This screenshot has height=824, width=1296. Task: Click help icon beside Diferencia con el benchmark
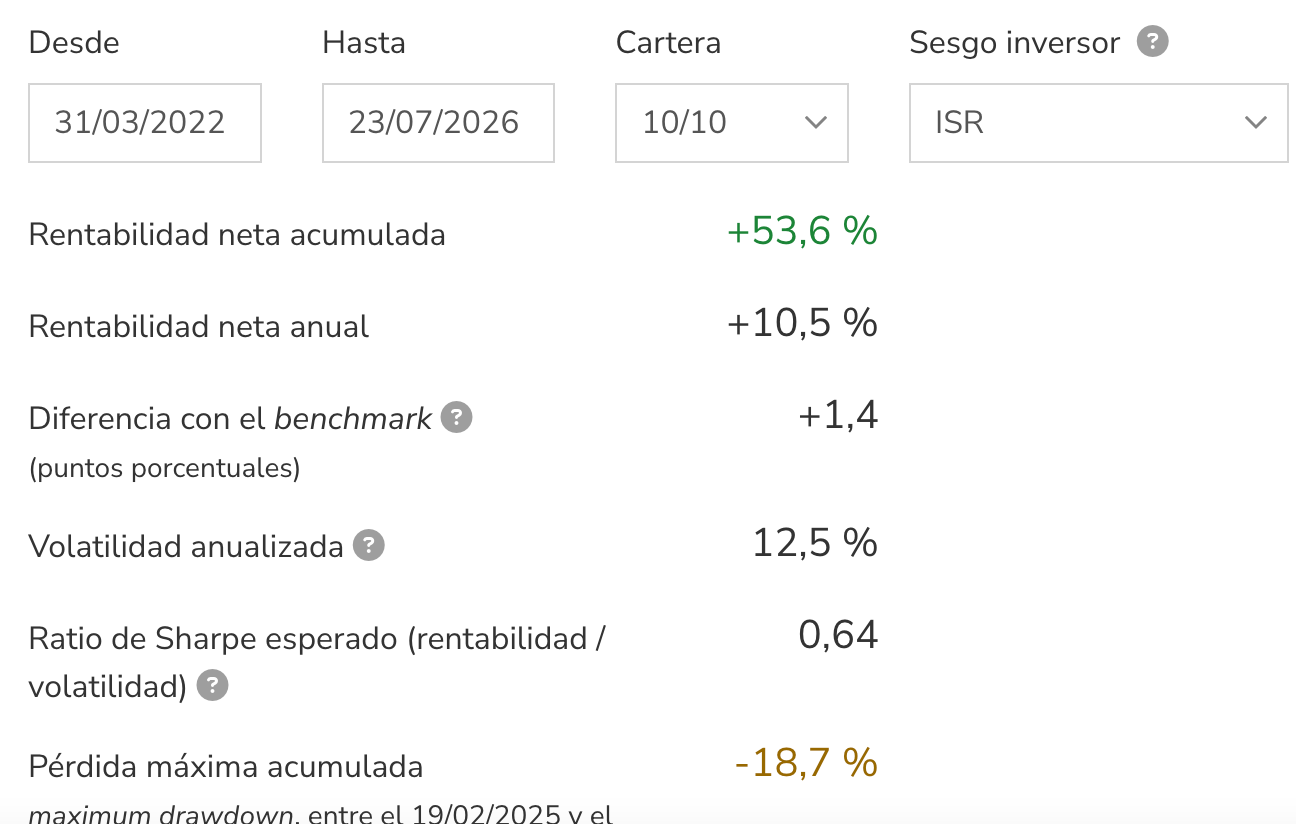point(456,417)
